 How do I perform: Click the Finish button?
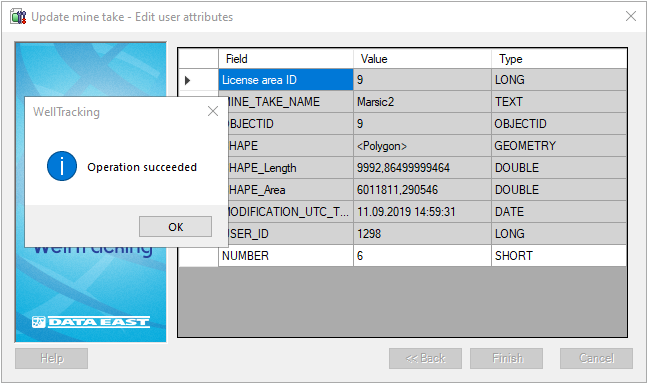507,358
